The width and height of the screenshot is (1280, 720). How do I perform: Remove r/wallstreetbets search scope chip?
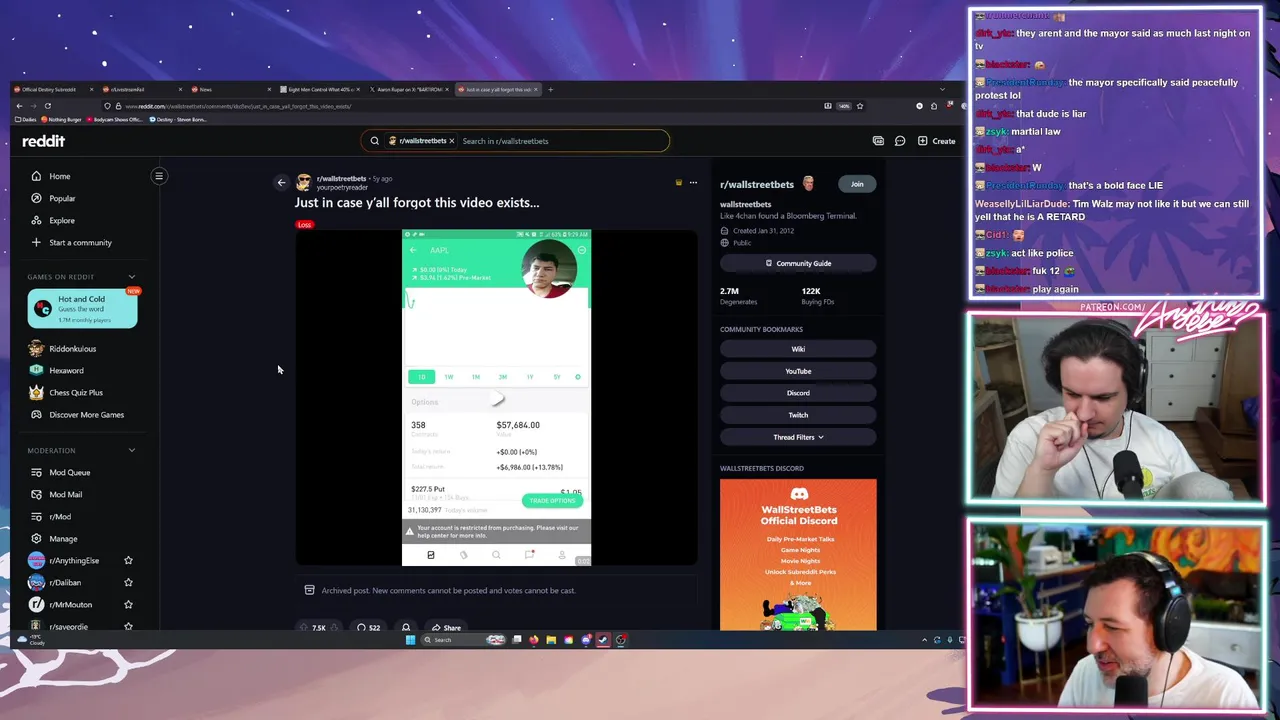coord(451,141)
